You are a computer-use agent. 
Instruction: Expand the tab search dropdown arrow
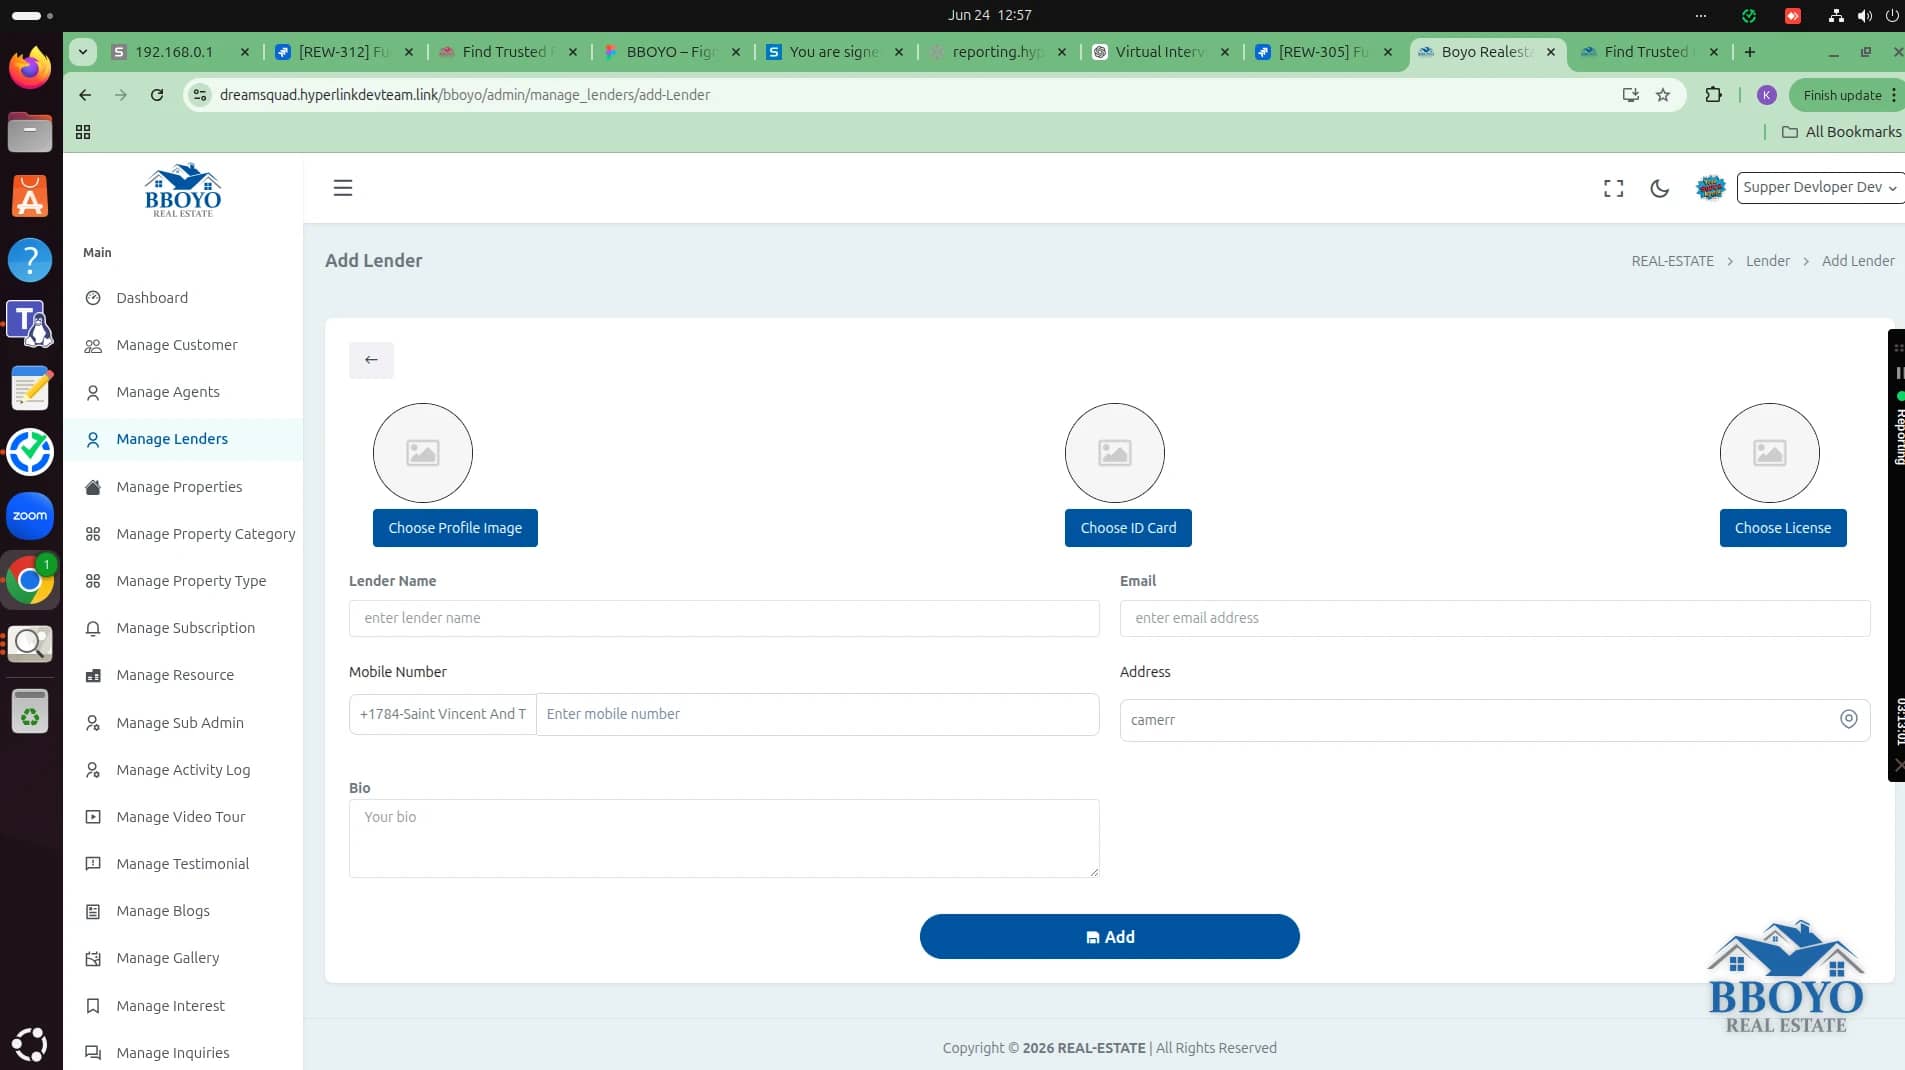pos(83,52)
